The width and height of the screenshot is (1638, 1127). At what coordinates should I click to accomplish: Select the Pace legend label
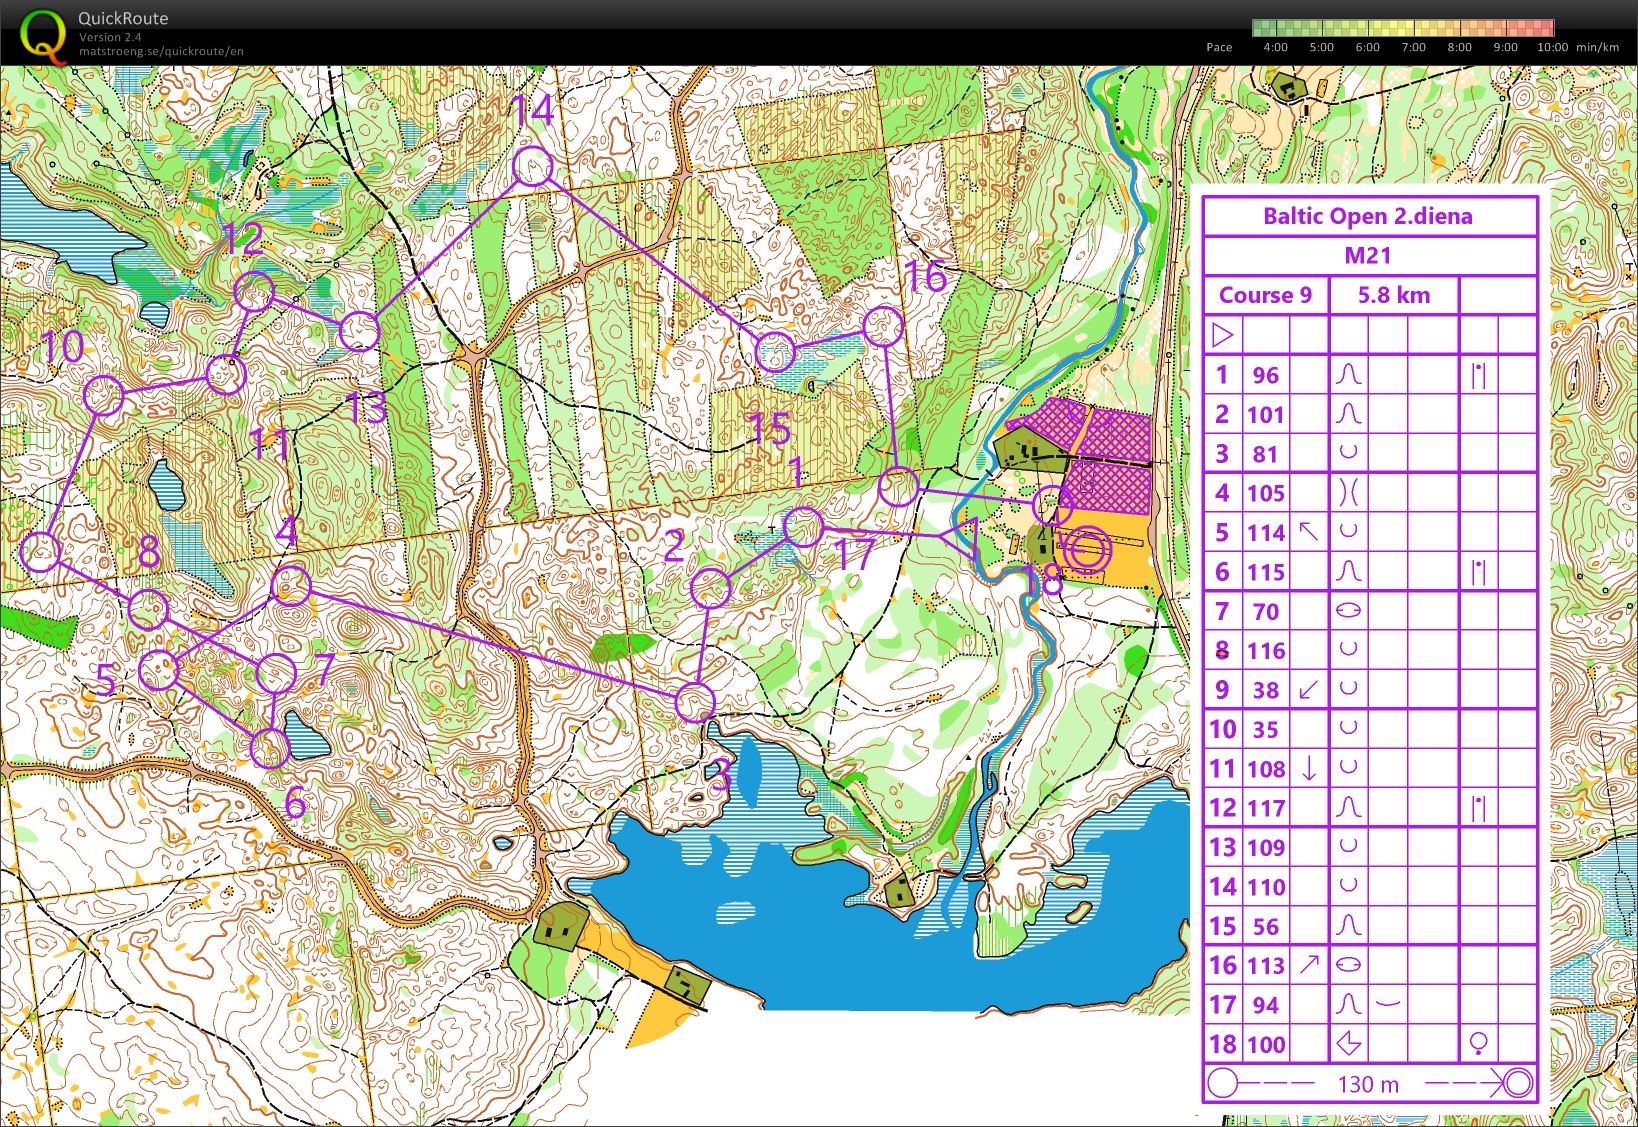click(x=1219, y=47)
